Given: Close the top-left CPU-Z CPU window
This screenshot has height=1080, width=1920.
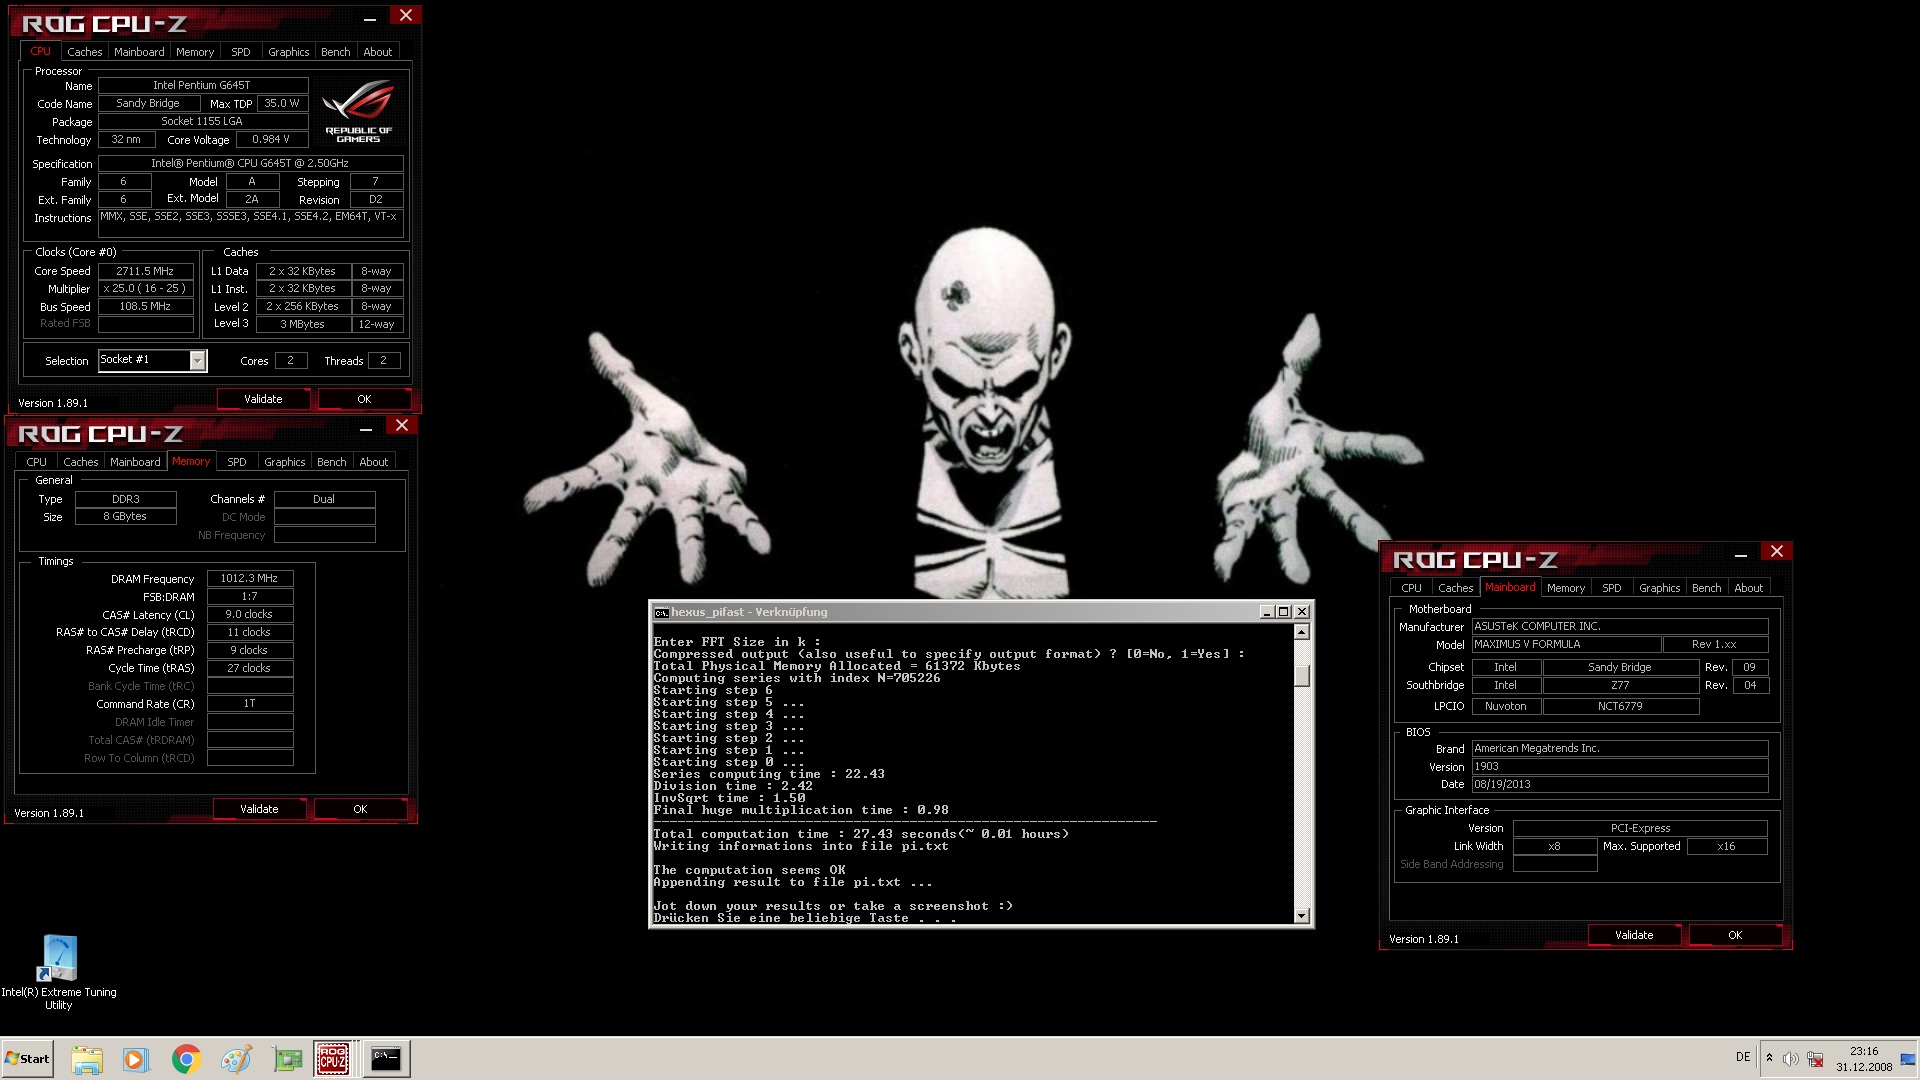Looking at the screenshot, I should [x=405, y=15].
